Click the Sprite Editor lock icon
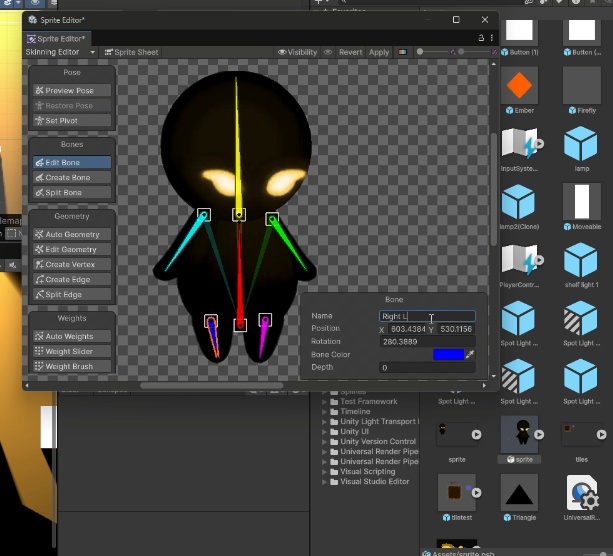Screen dimensions: 613x556 [x=481, y=38]
